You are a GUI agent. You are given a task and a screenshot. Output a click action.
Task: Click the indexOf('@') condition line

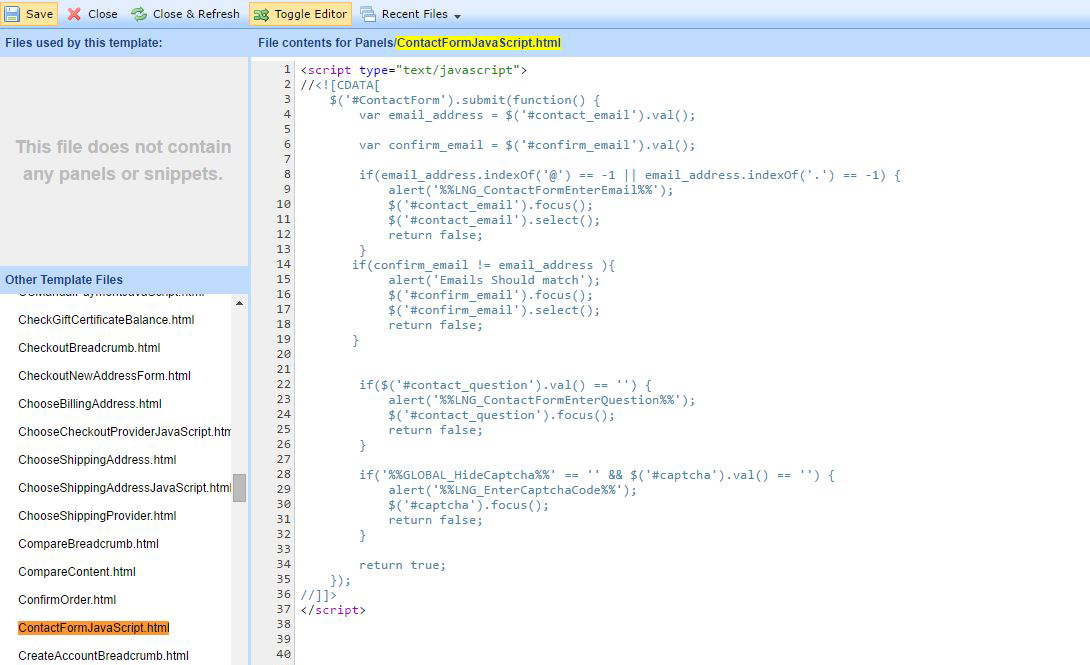click(x=630, y=175)
